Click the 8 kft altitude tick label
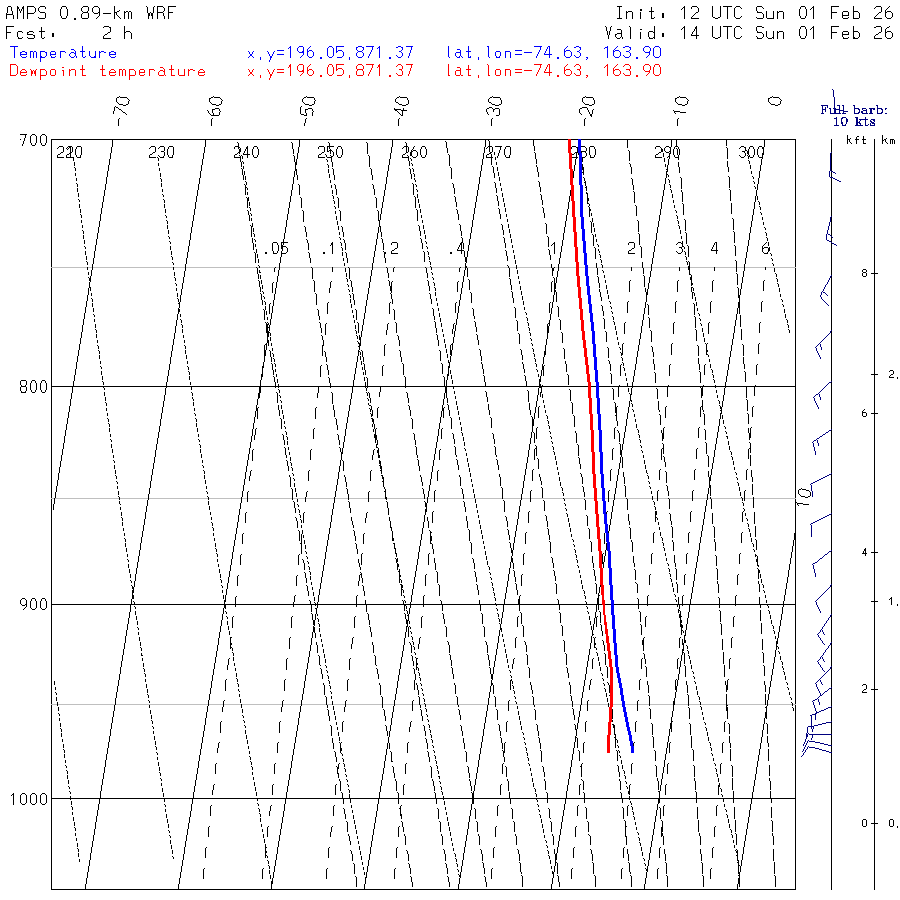Viewport: 900px width, 900px height. pos(864,274)
